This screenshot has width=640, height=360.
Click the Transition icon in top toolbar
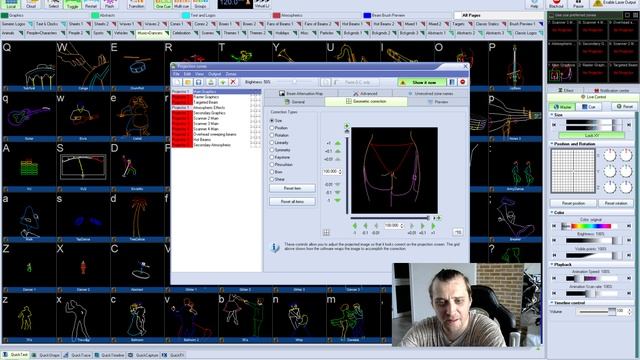(x=136, y=4)
